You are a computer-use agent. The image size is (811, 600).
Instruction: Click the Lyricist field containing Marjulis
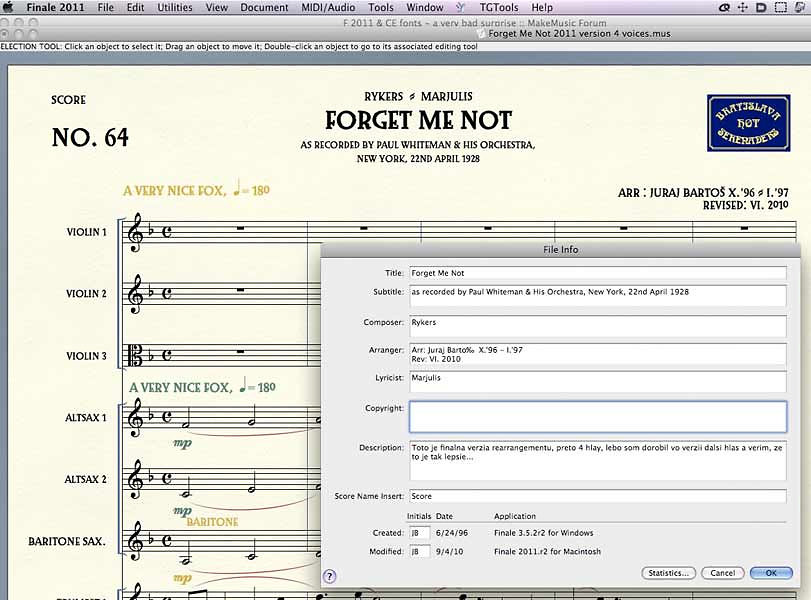598,382
